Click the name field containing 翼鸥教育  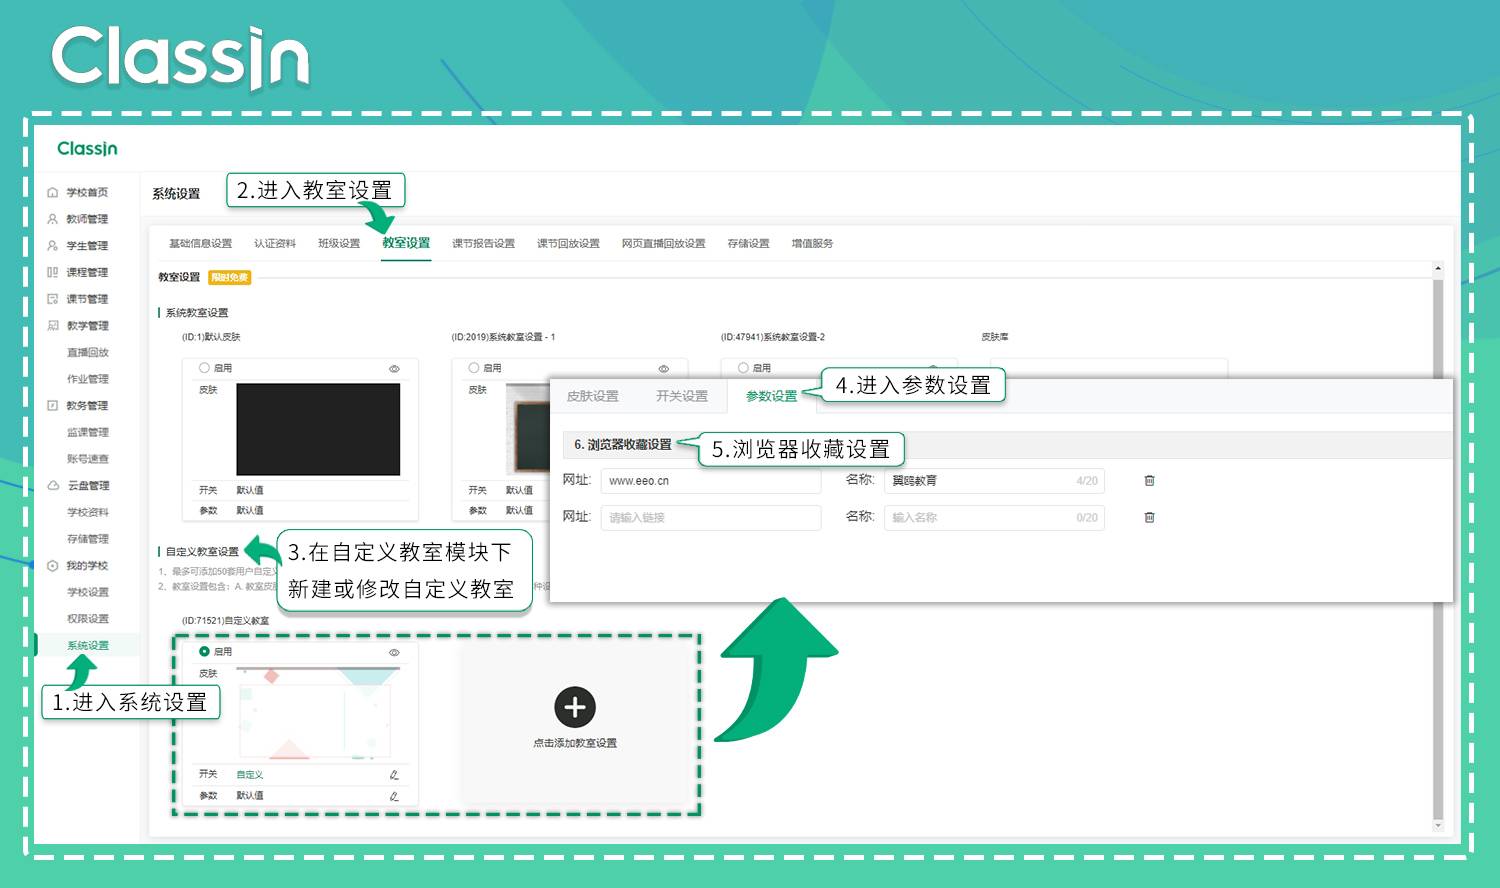click(994, 481)
